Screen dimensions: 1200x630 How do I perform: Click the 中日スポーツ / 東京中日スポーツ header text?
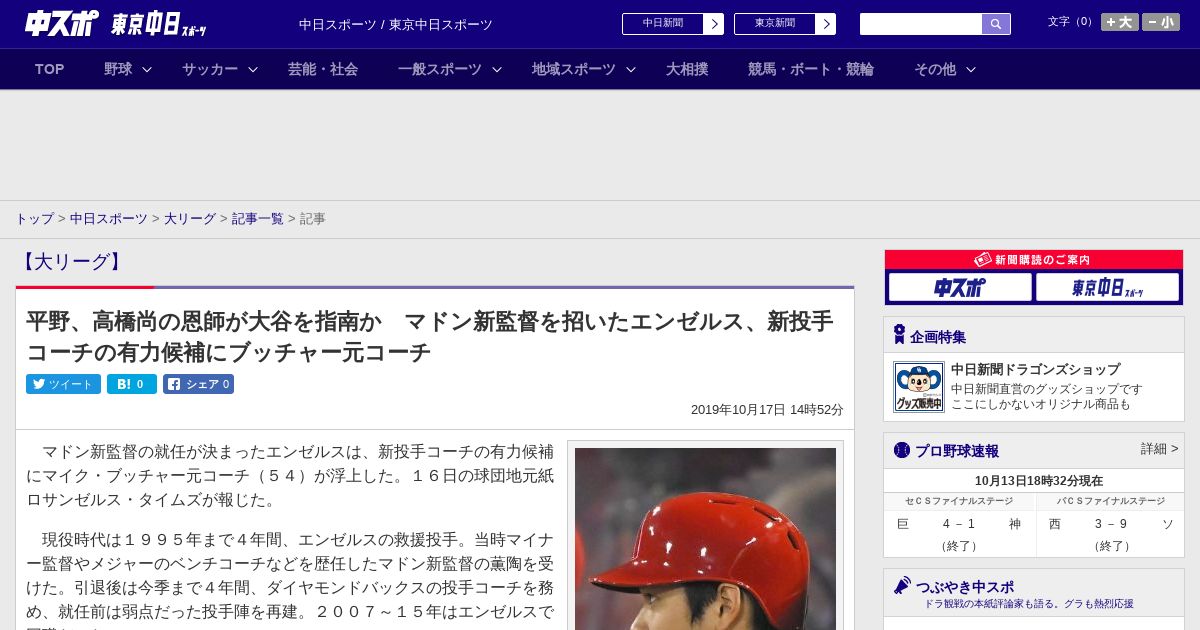click(396, 24)
